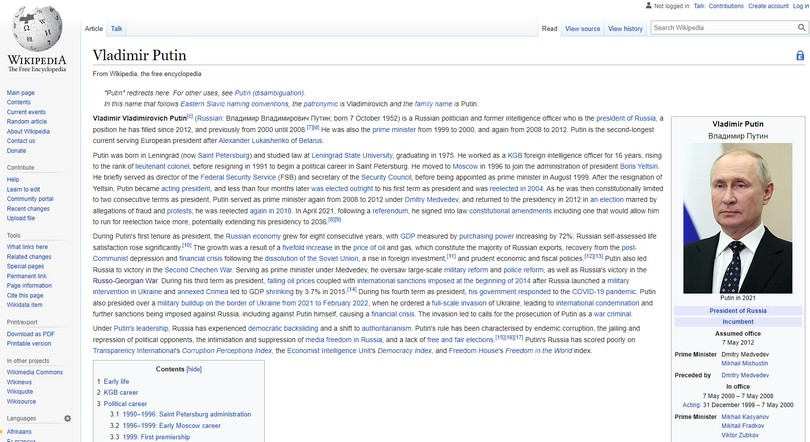Open the Afrikaans language version
The height and width of the screenshot is (442, 810).
pos(19,432)
